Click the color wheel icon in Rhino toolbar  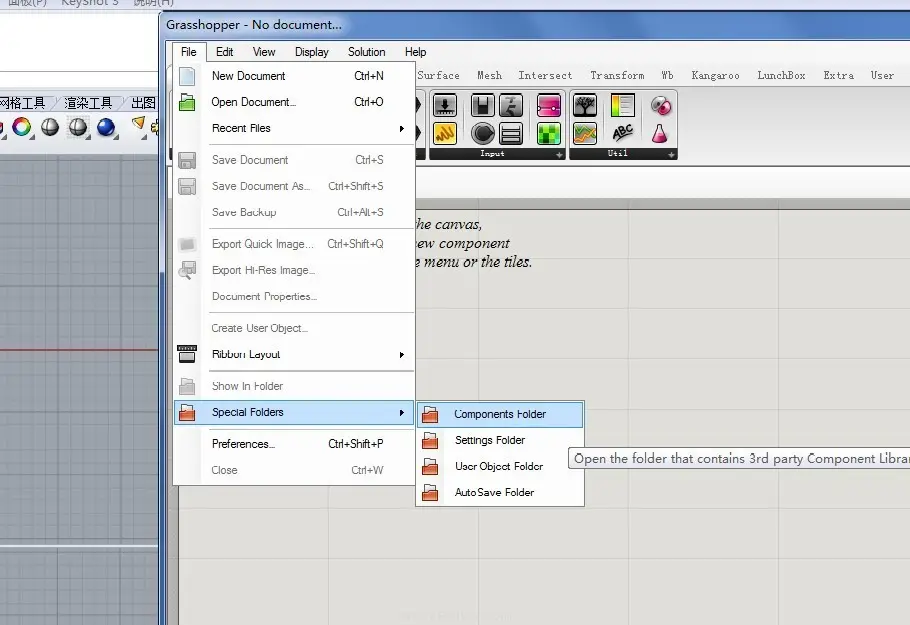pos(21,127)
